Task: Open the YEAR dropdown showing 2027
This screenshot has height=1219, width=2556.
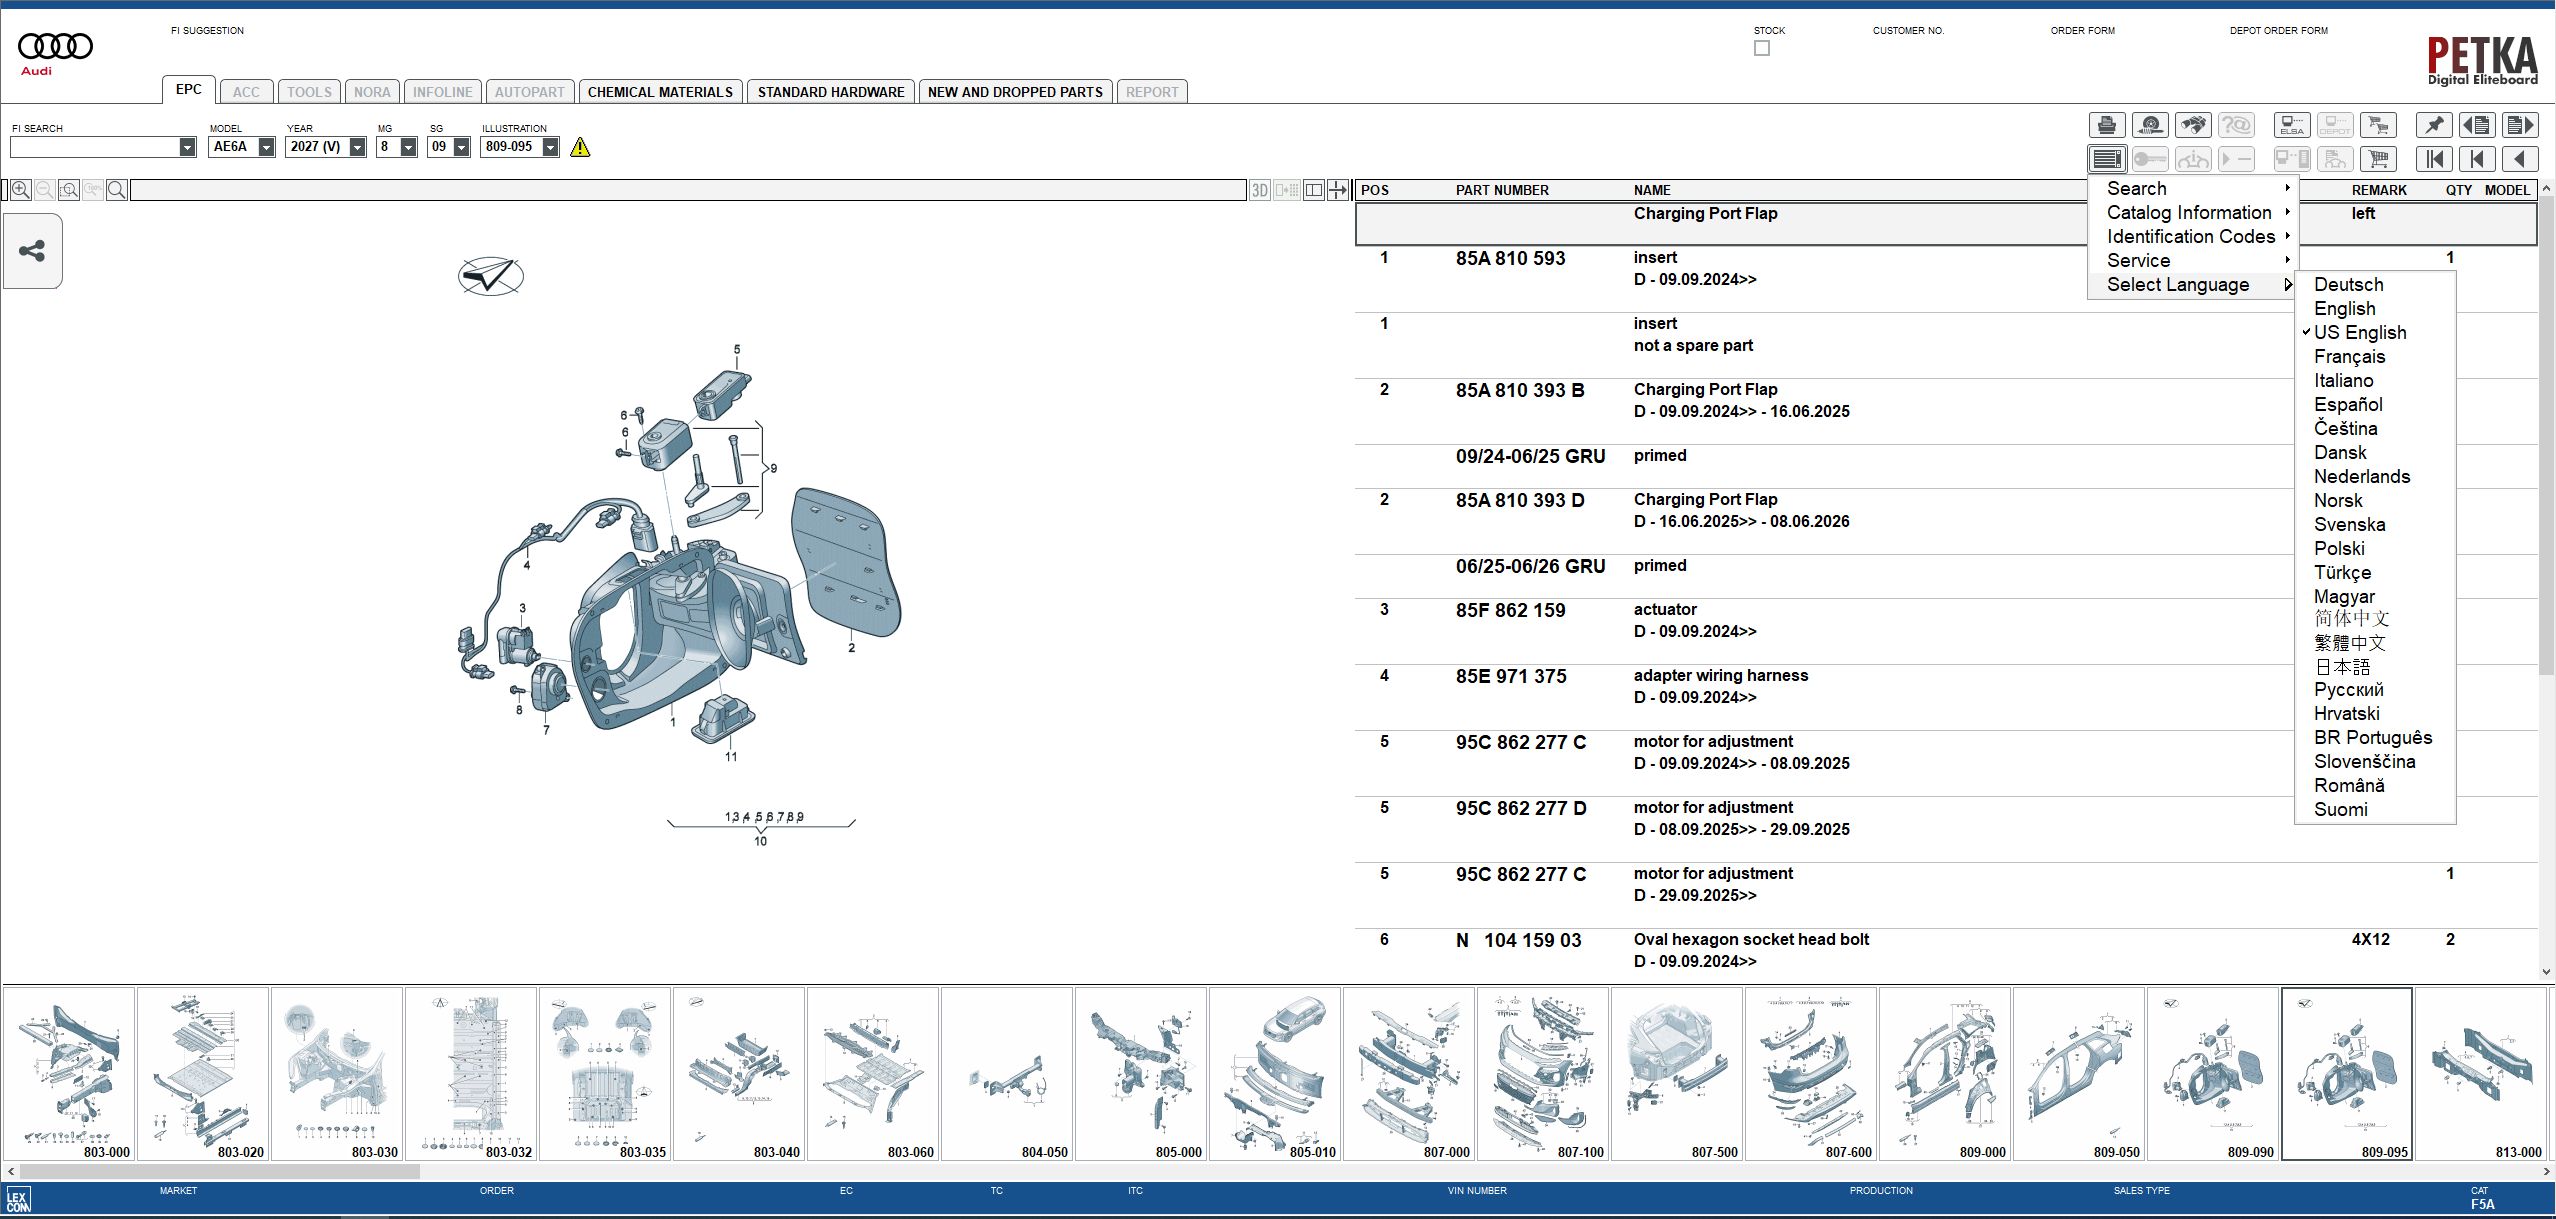Action: [357, 146]
